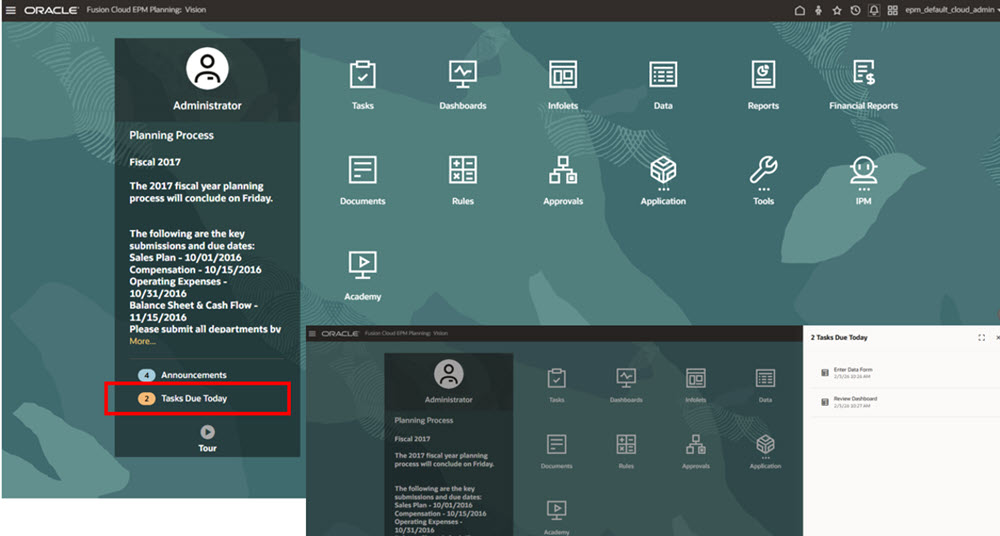Screen dimensions: 1000x536
Task: Select the 'Planning Process' heading in main panel
Action: click(x=172, y=135)
